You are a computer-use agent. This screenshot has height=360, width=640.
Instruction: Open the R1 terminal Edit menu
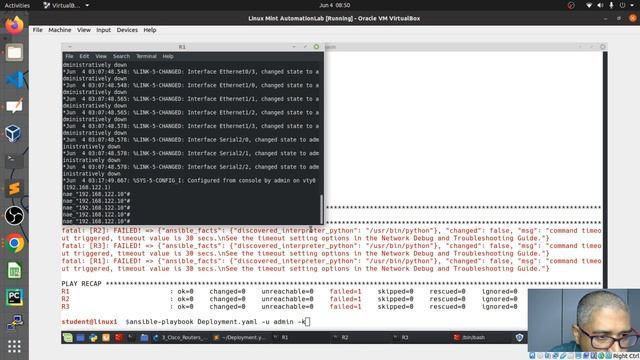(x=84, y=56)
